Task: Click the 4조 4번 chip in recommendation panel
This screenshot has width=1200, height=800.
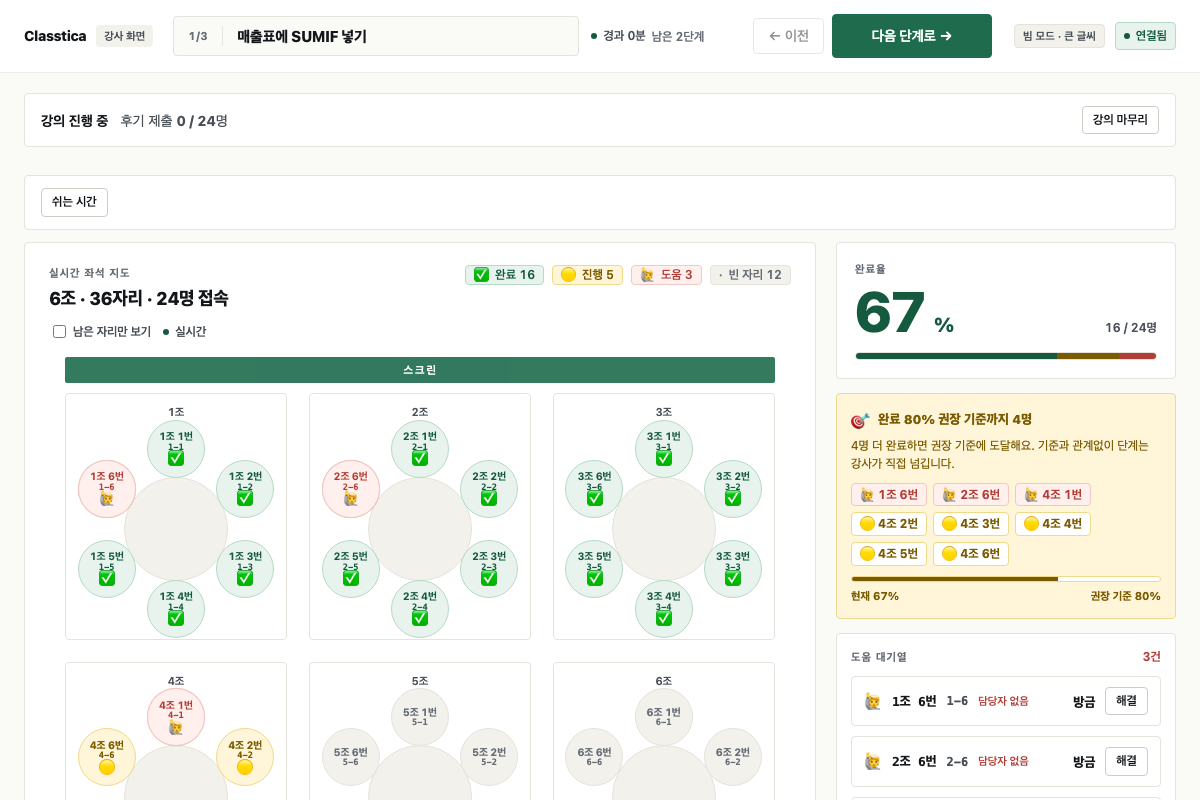Action: pos(1053,524)
